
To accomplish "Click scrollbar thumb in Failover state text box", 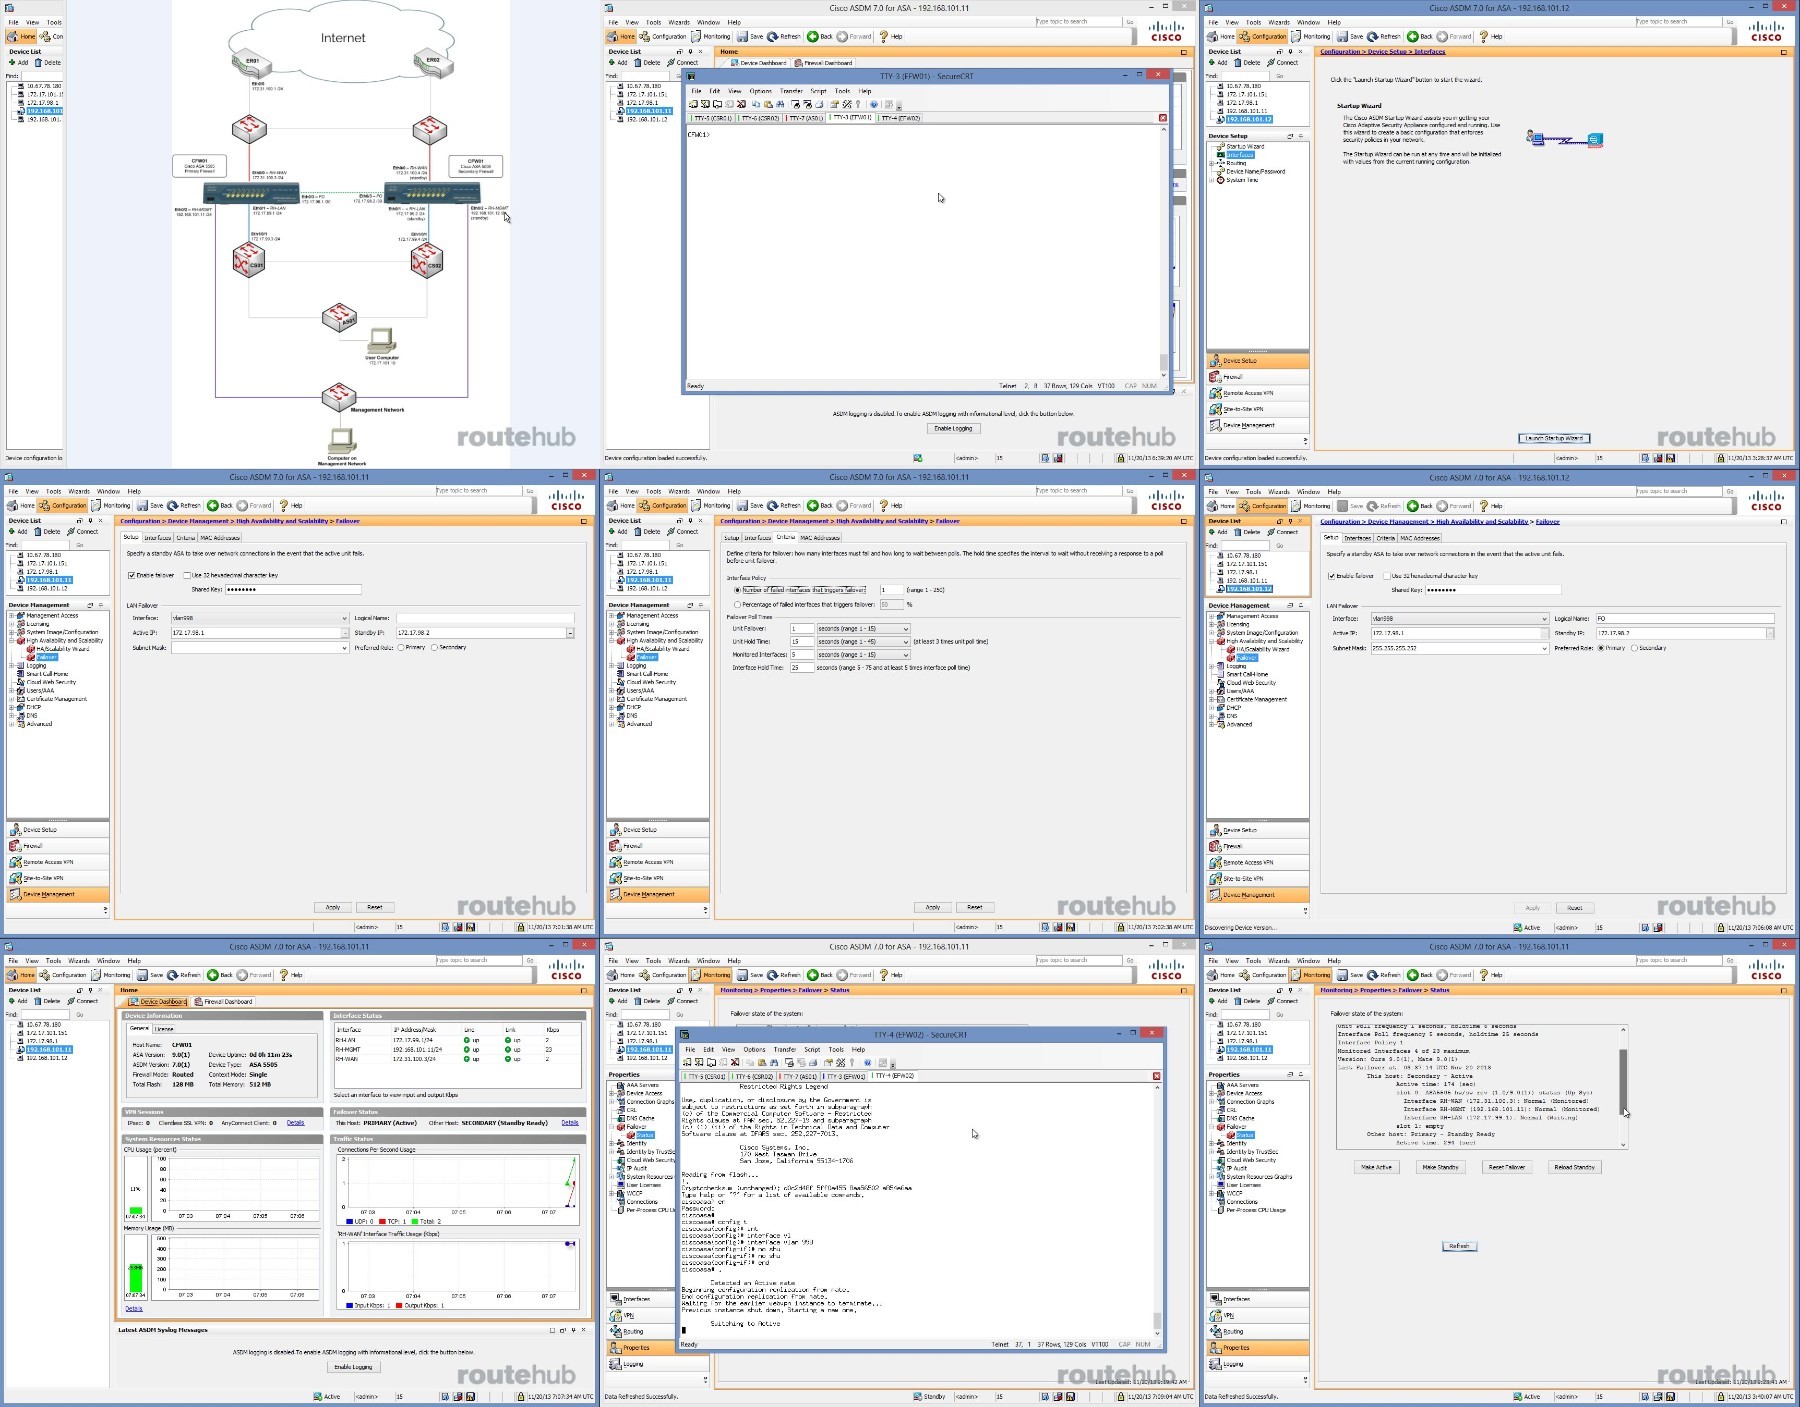I will click(x=1622, y=1082).
